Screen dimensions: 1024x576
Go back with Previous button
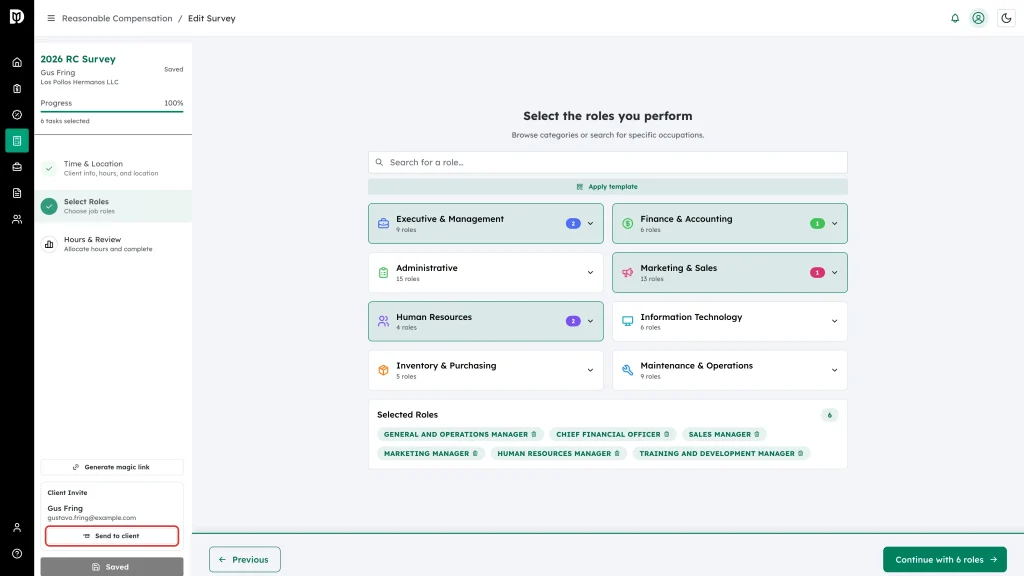pyautogui.click(x=245, y=560)
